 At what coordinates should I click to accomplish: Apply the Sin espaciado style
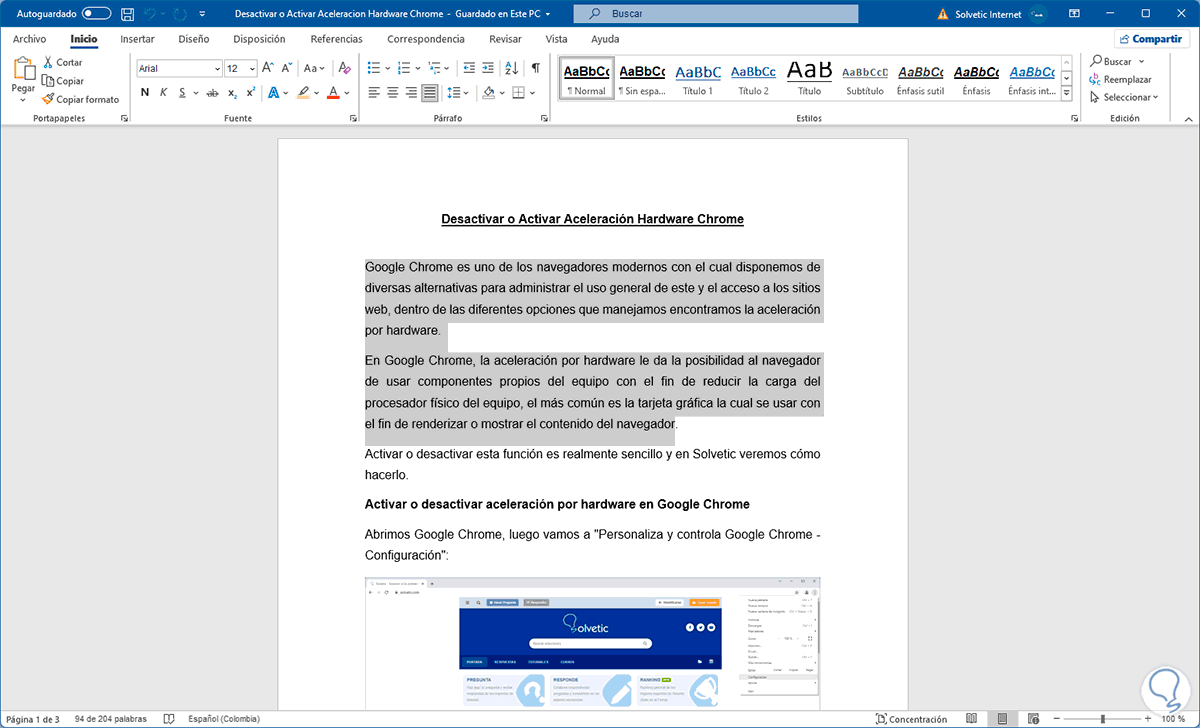coord(641,79)
